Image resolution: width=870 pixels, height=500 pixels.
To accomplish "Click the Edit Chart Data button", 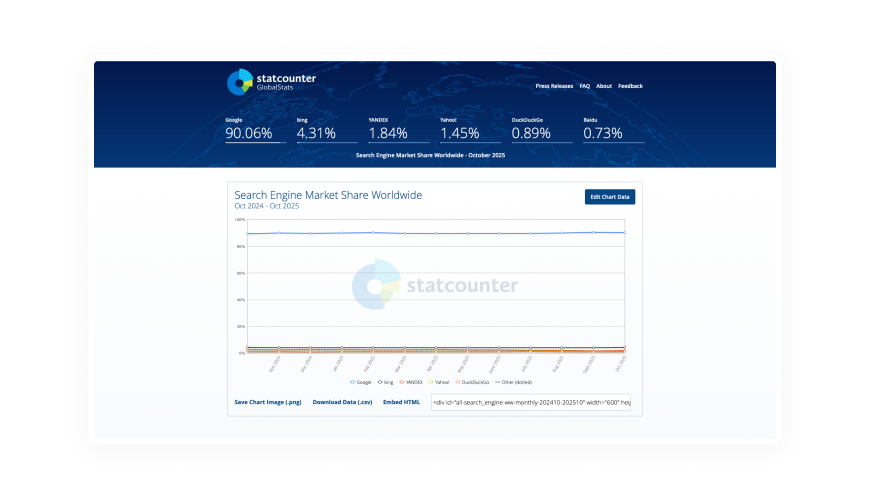I will (x=610, y=197).
